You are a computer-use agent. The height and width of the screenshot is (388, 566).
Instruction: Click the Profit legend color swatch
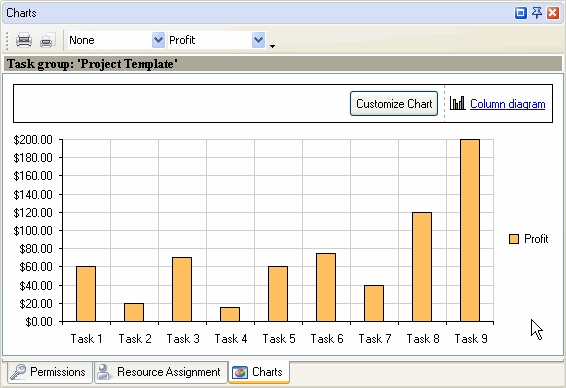click(x=514, y=239)
